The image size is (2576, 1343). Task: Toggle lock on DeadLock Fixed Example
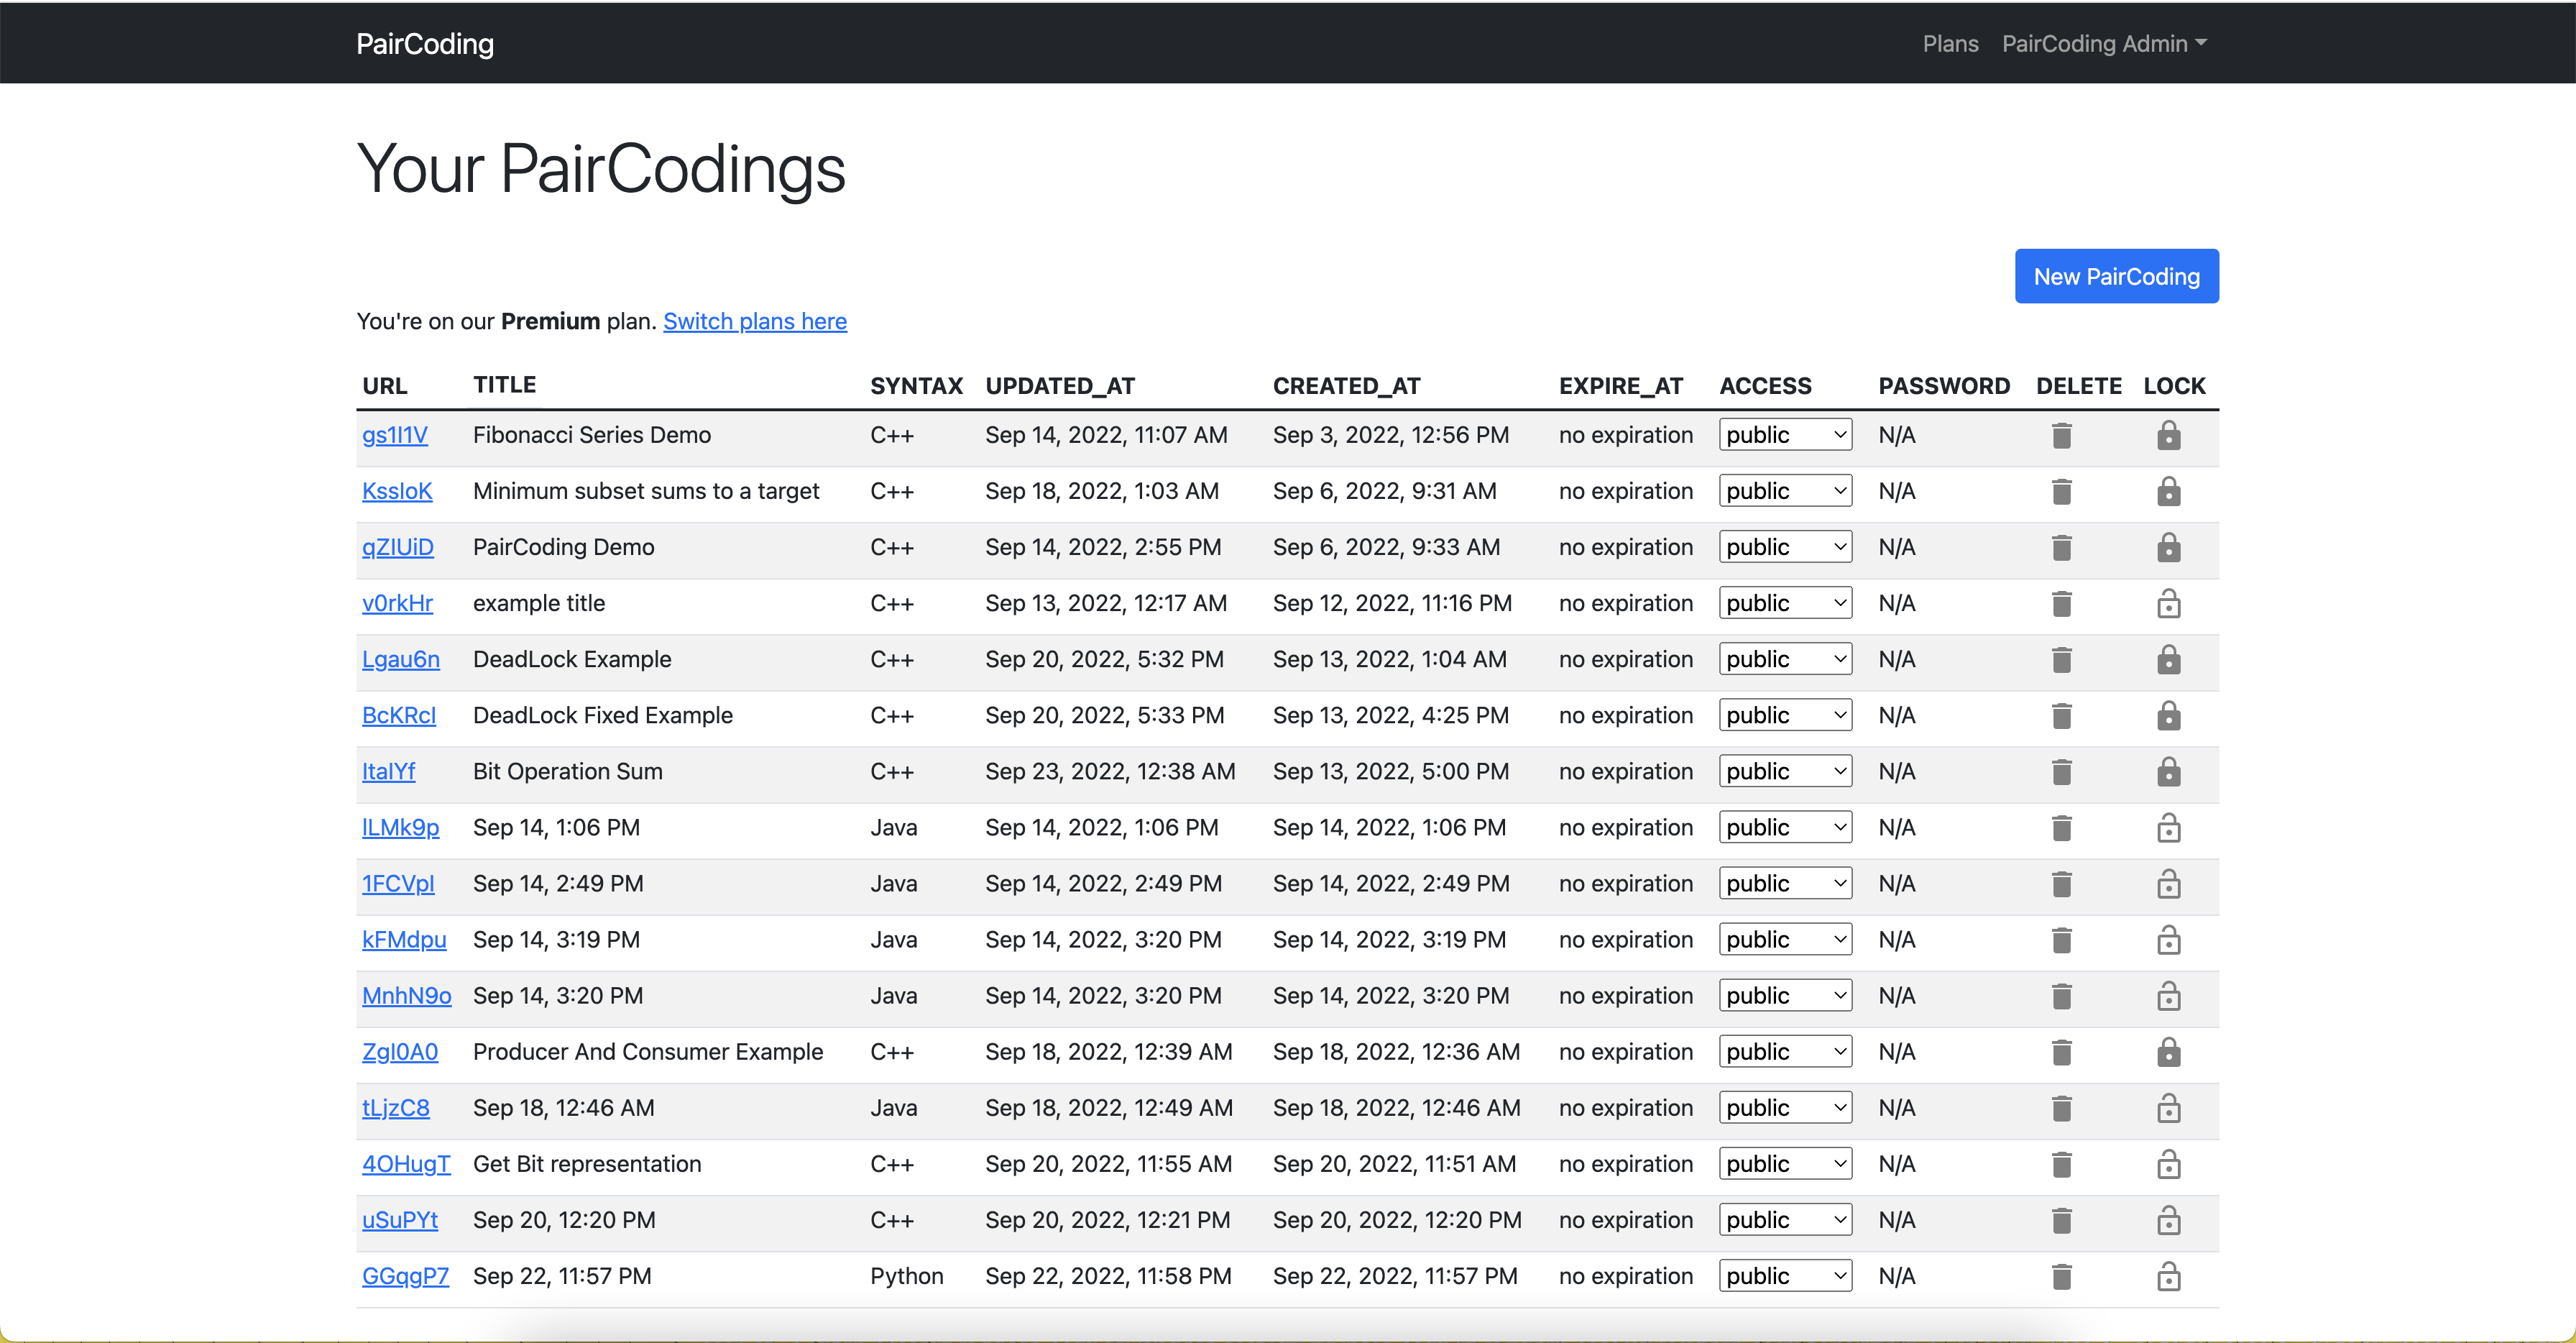(x=2168, y=715)
